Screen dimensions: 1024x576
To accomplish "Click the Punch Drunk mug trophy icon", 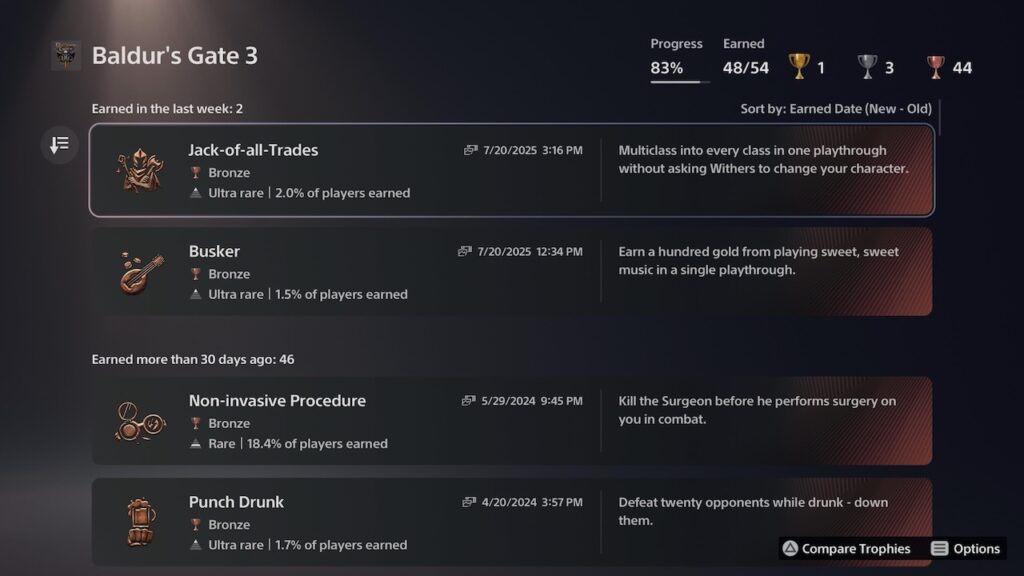I will [141, 522].
